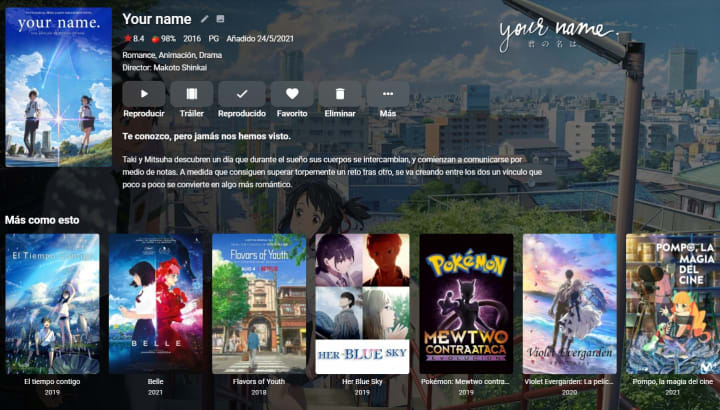Click 'Pompo, la magia del cine' title text
Viewport: 720px width, 410px height.
point(673,382)
